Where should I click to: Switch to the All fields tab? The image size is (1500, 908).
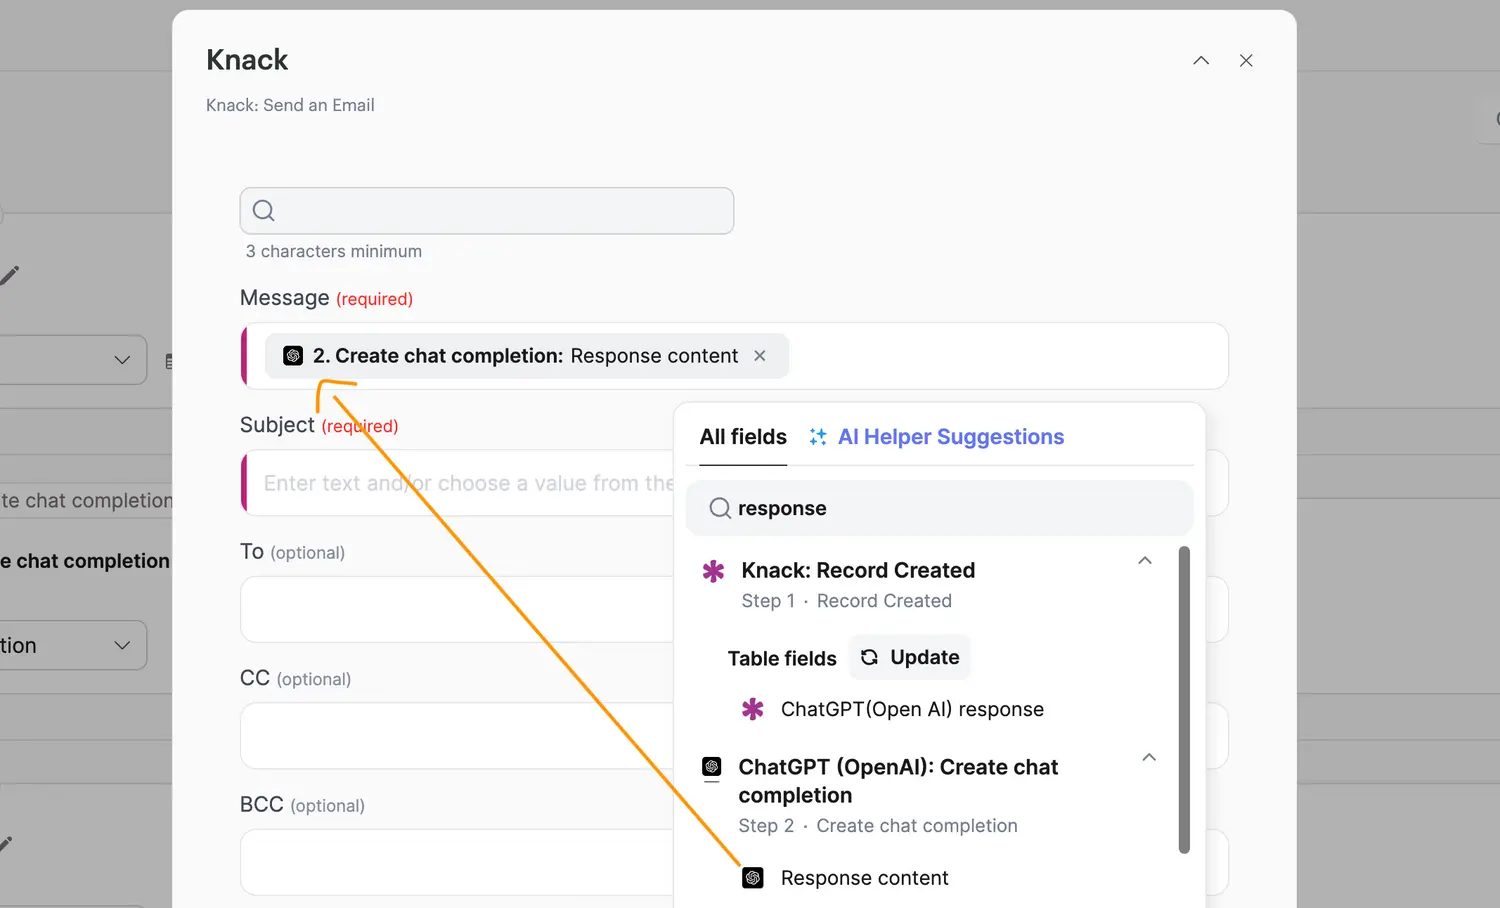click(743, 437)
